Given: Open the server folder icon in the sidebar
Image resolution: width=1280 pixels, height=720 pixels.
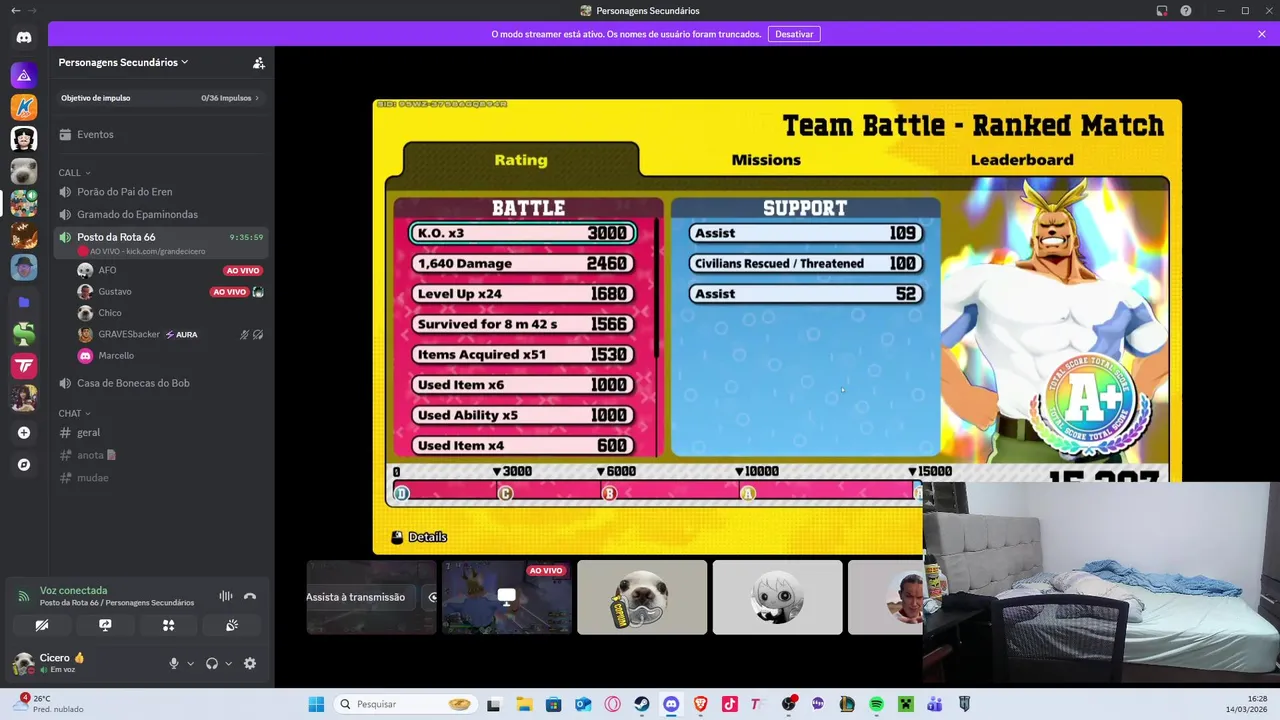Looking at the screenshot, I should coord(24,301).
